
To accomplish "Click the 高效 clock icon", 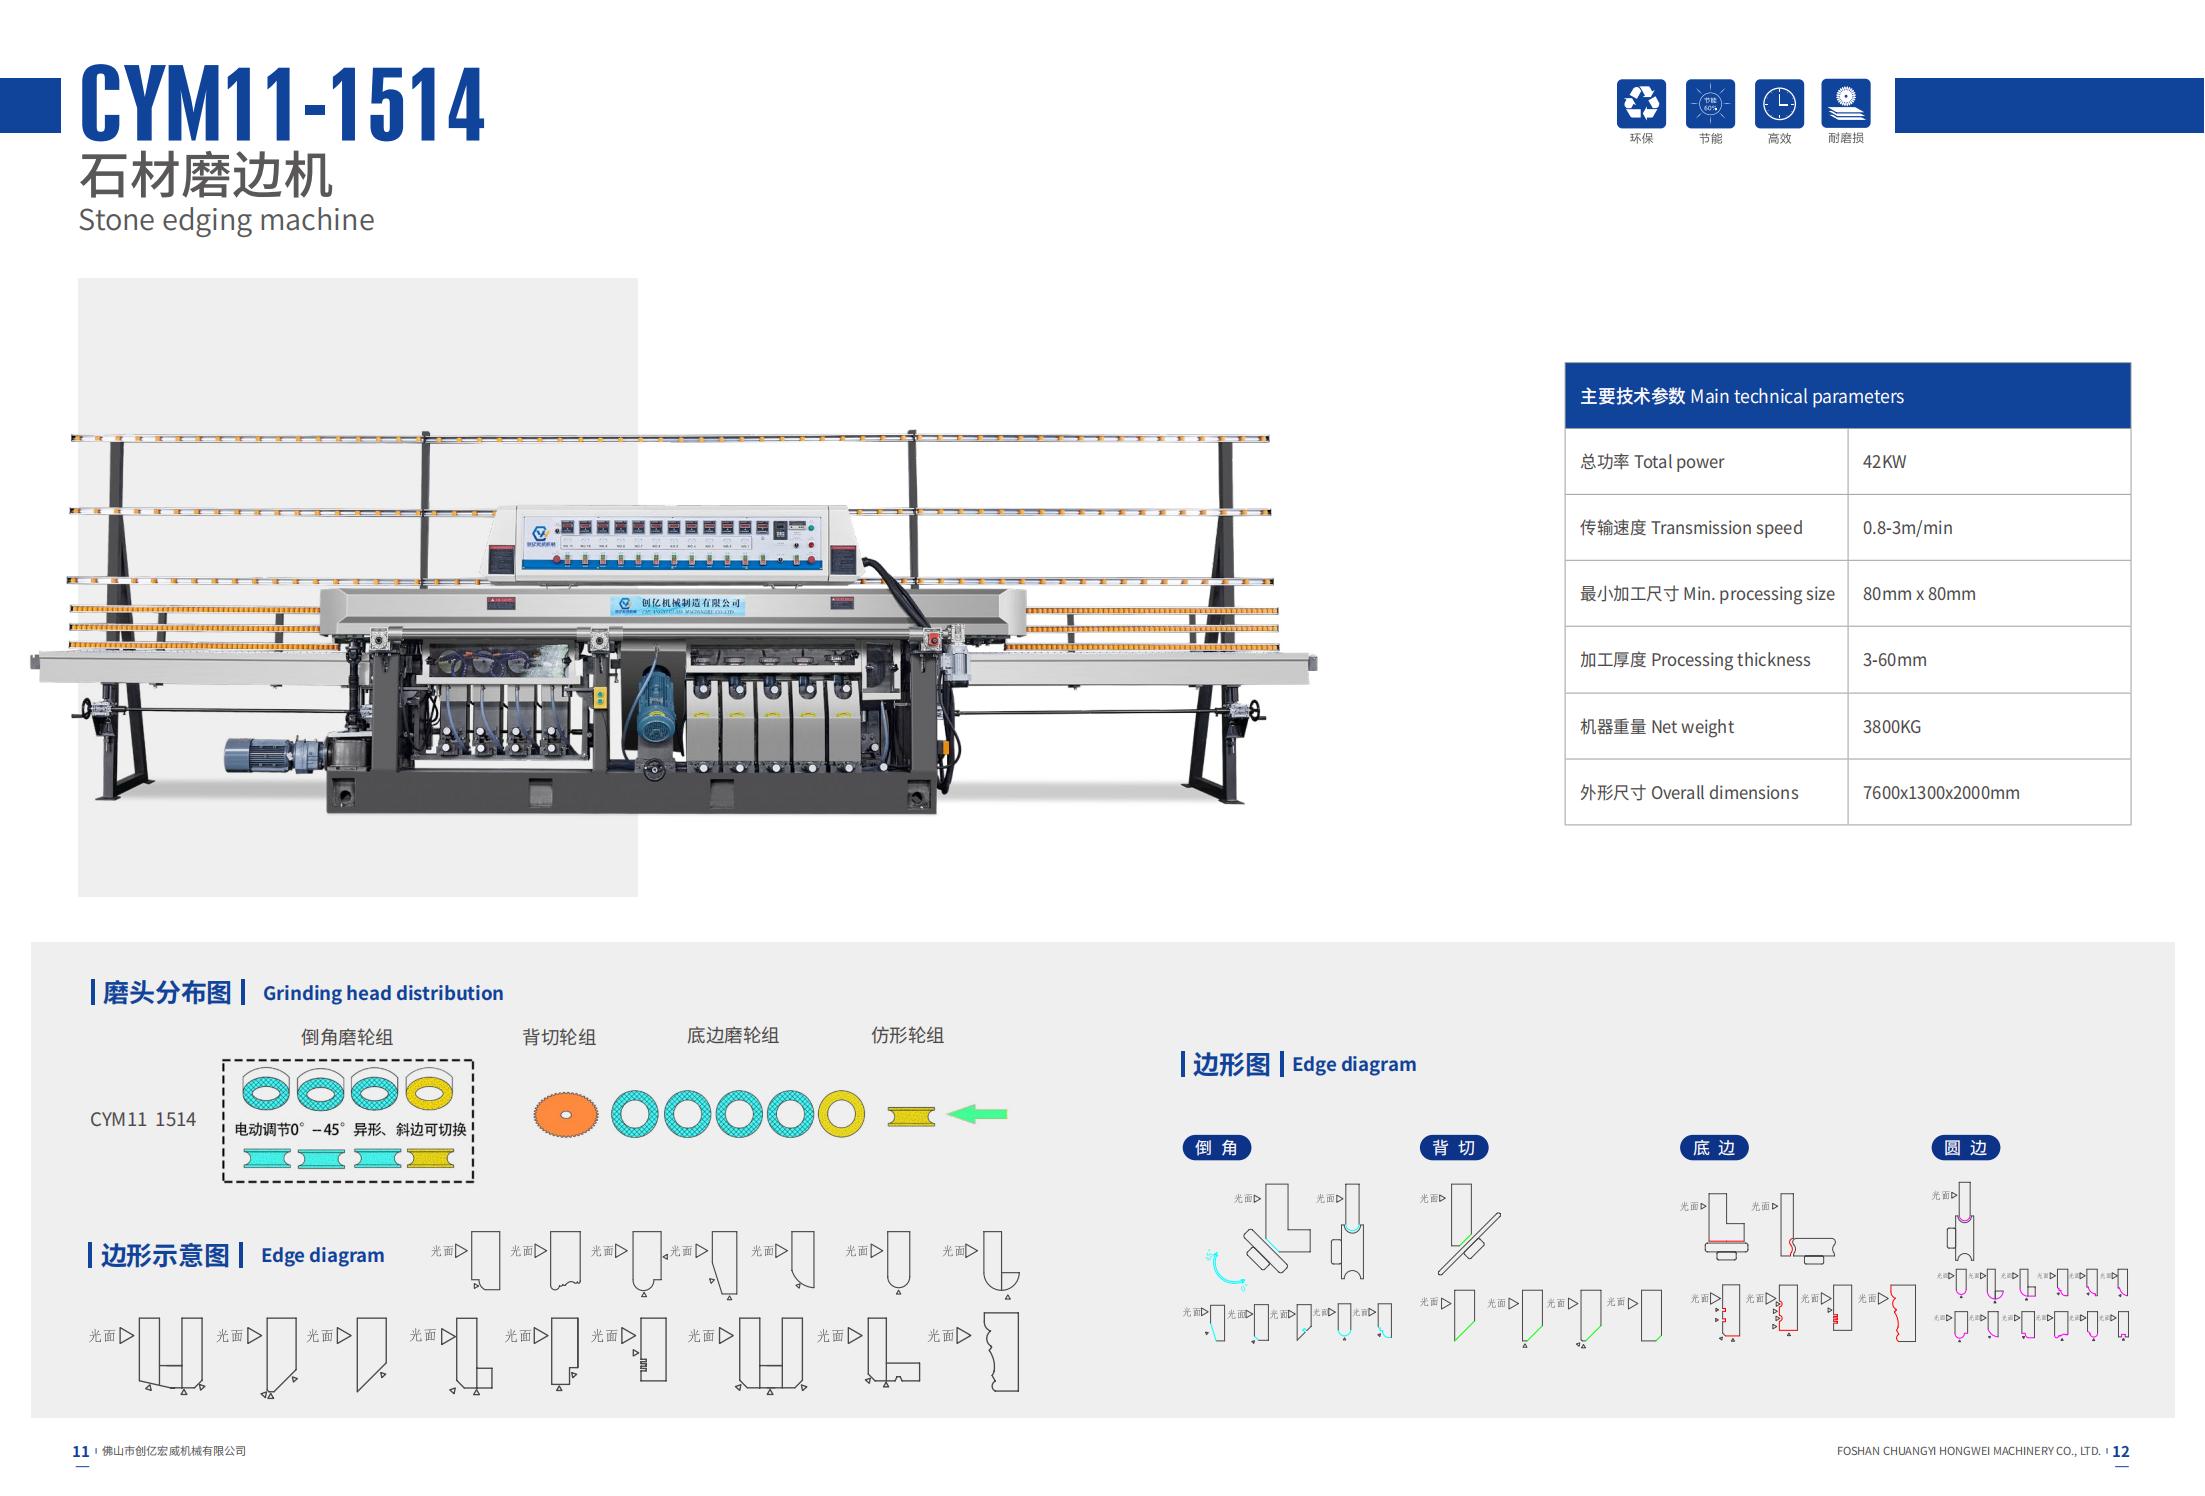I will 1779,104.
